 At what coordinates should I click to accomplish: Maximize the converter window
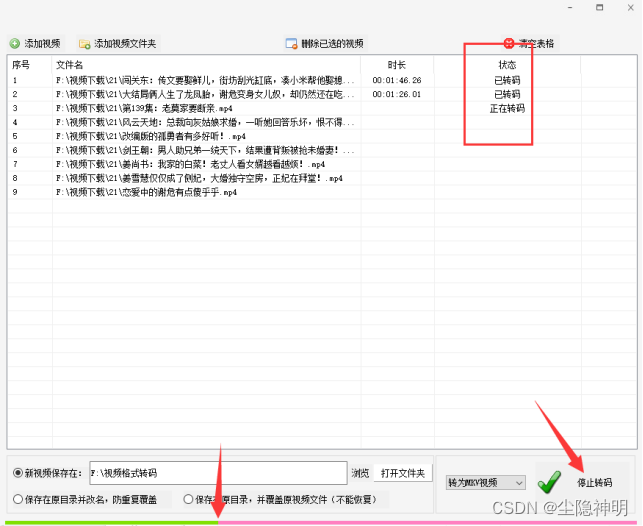pos(600,7)
